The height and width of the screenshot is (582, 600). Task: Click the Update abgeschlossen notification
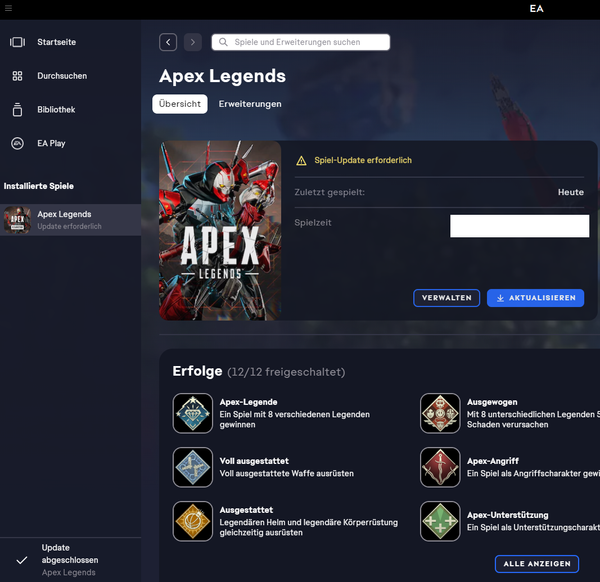click(x=70, y=560)
